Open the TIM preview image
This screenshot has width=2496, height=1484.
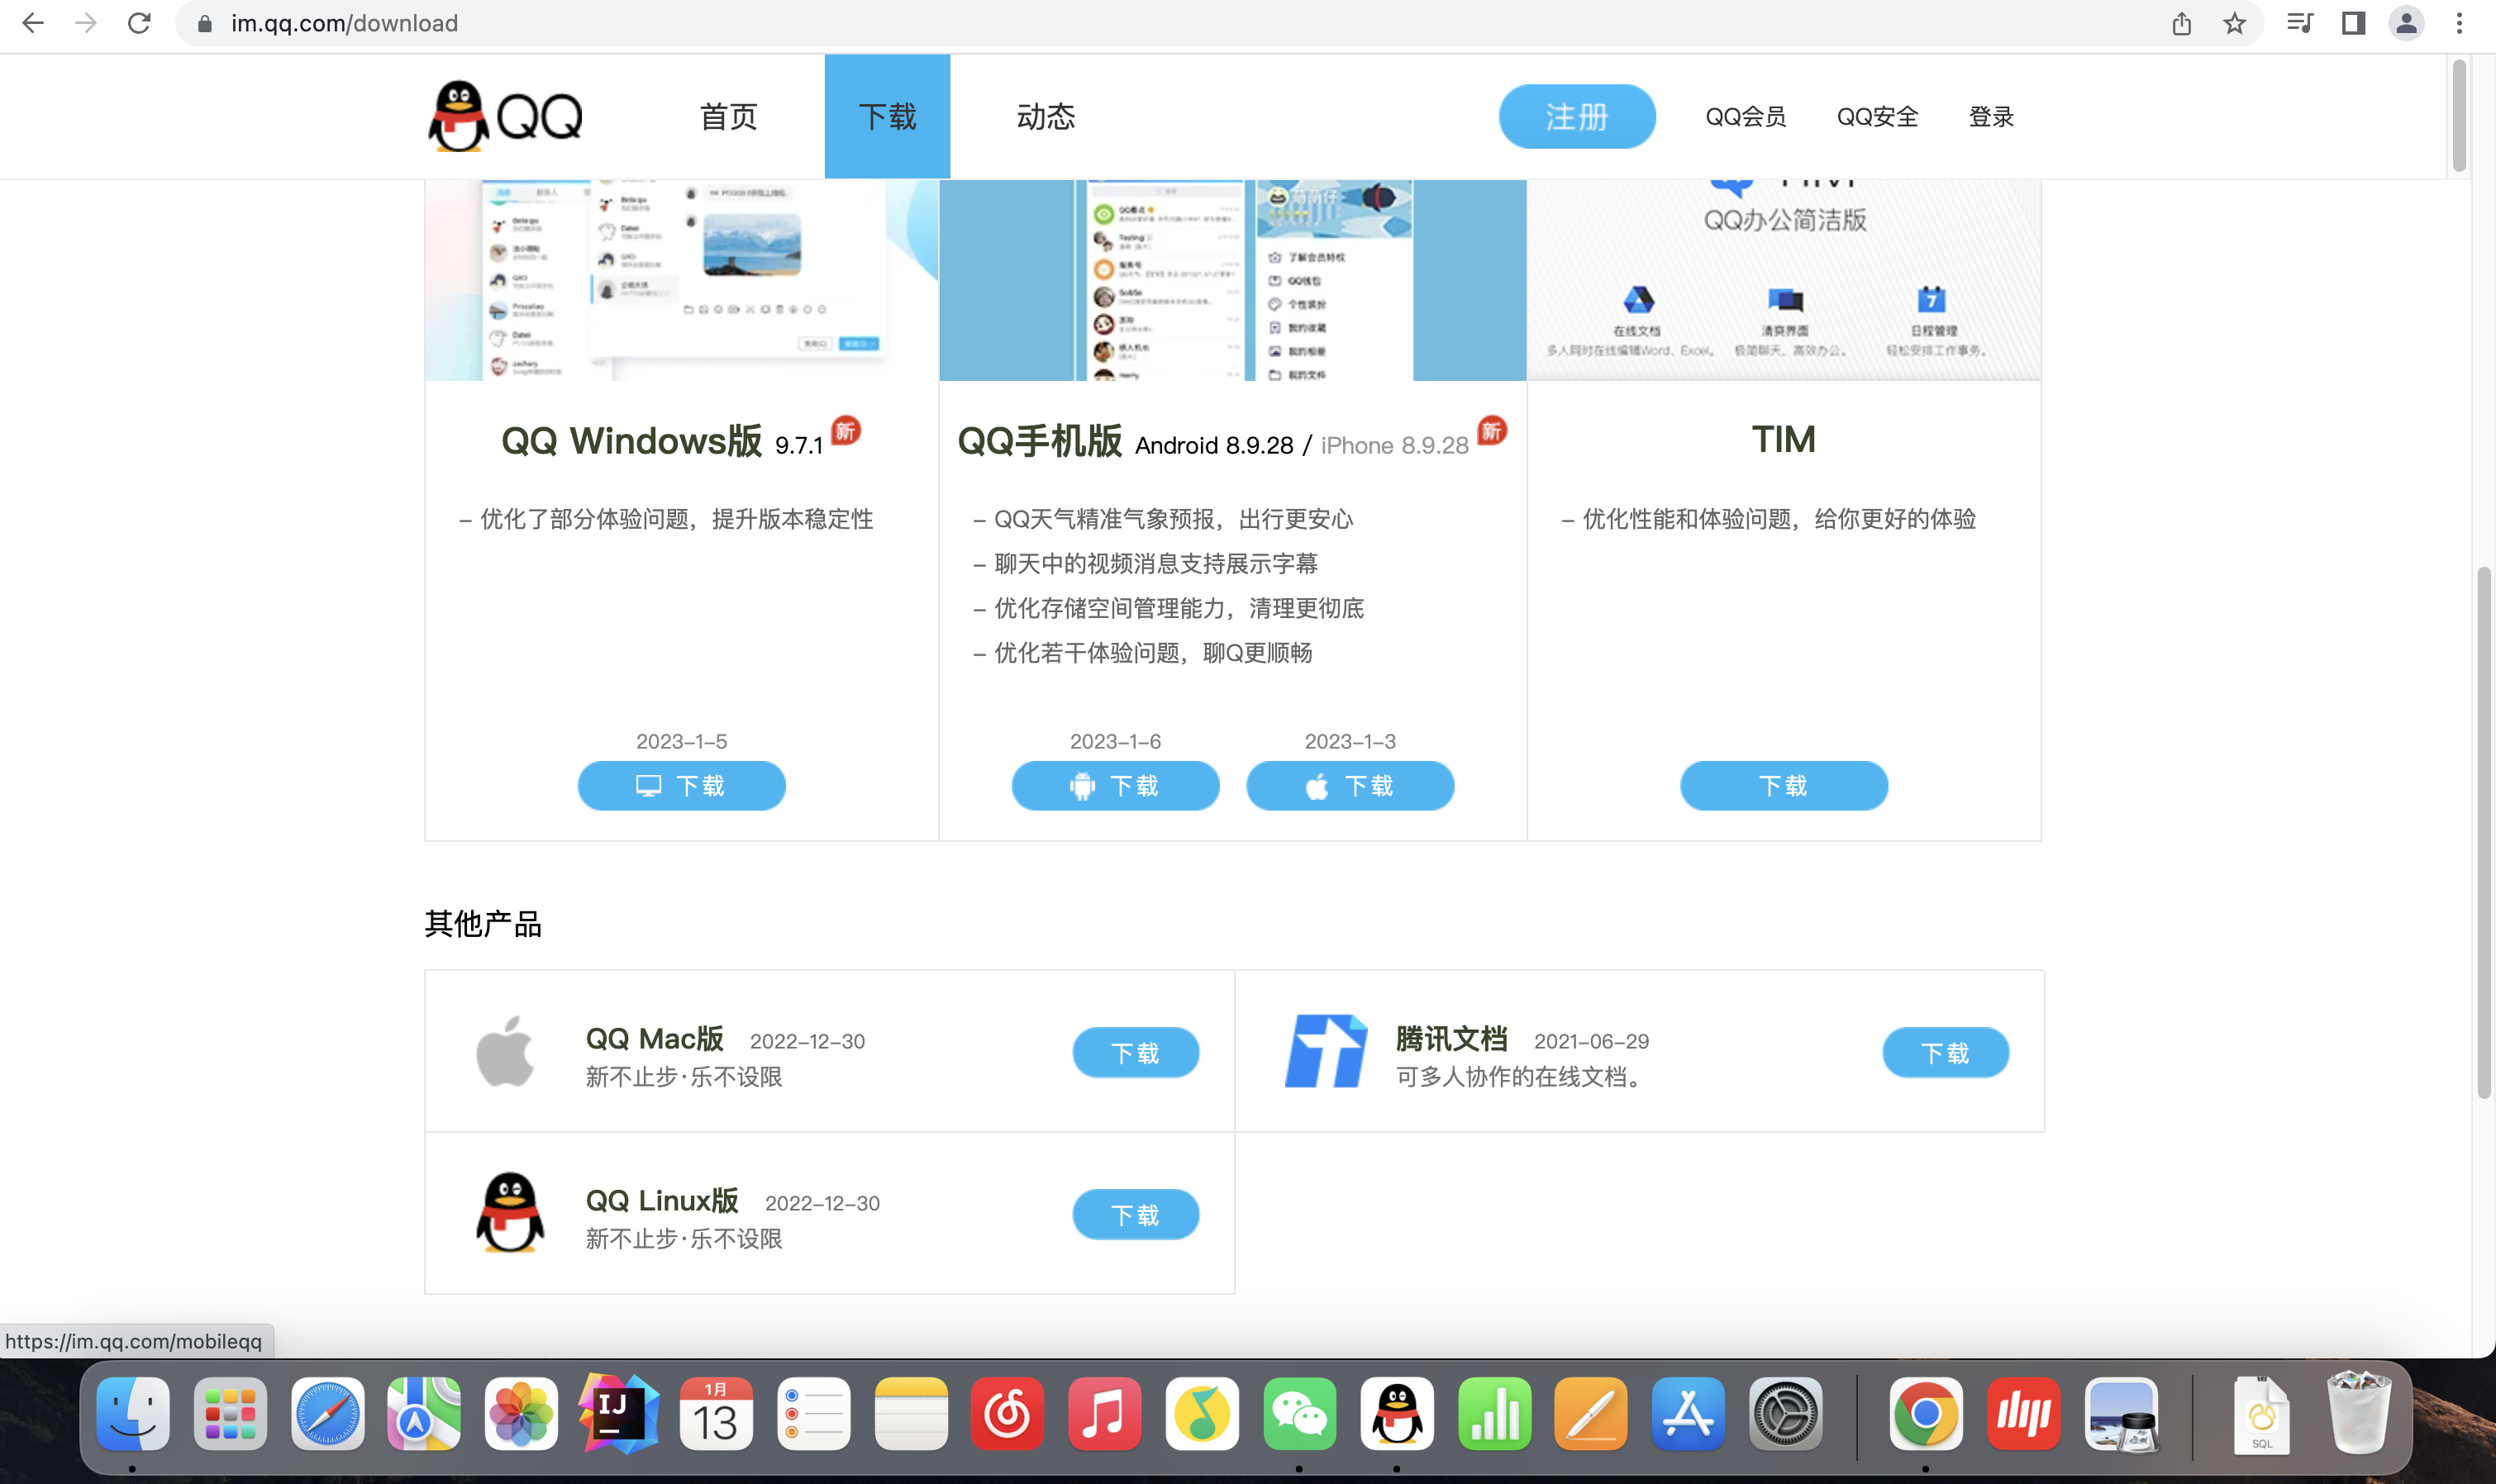point(1783,280)
